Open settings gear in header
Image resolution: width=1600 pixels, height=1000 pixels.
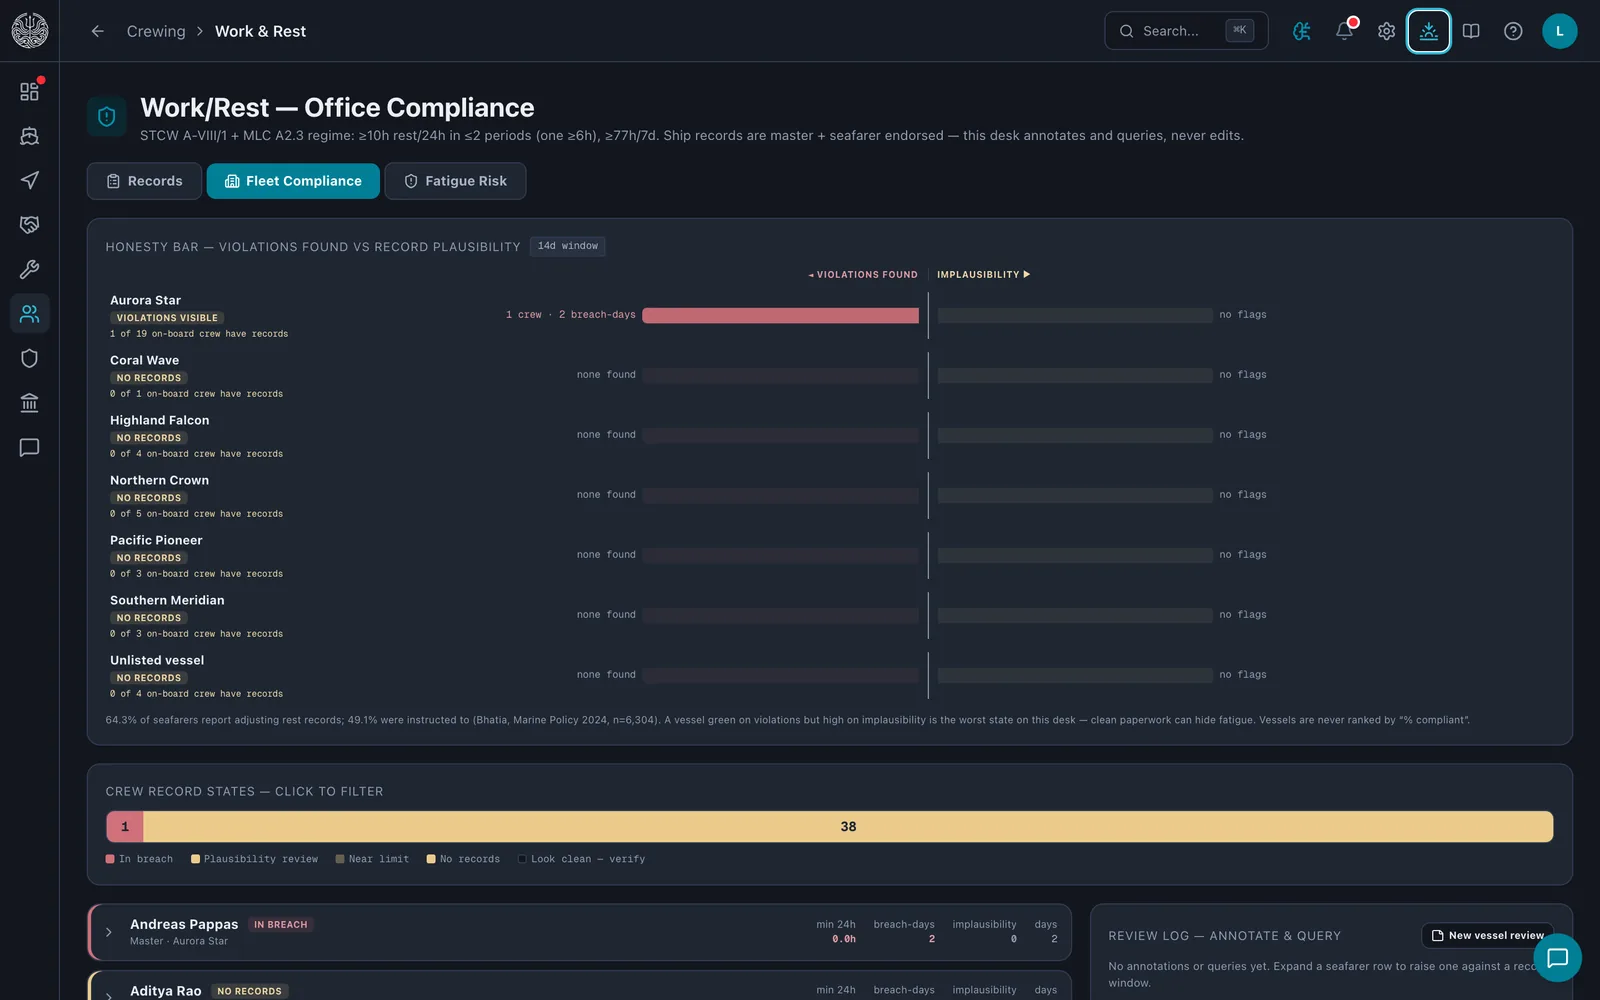point(1386,31)
